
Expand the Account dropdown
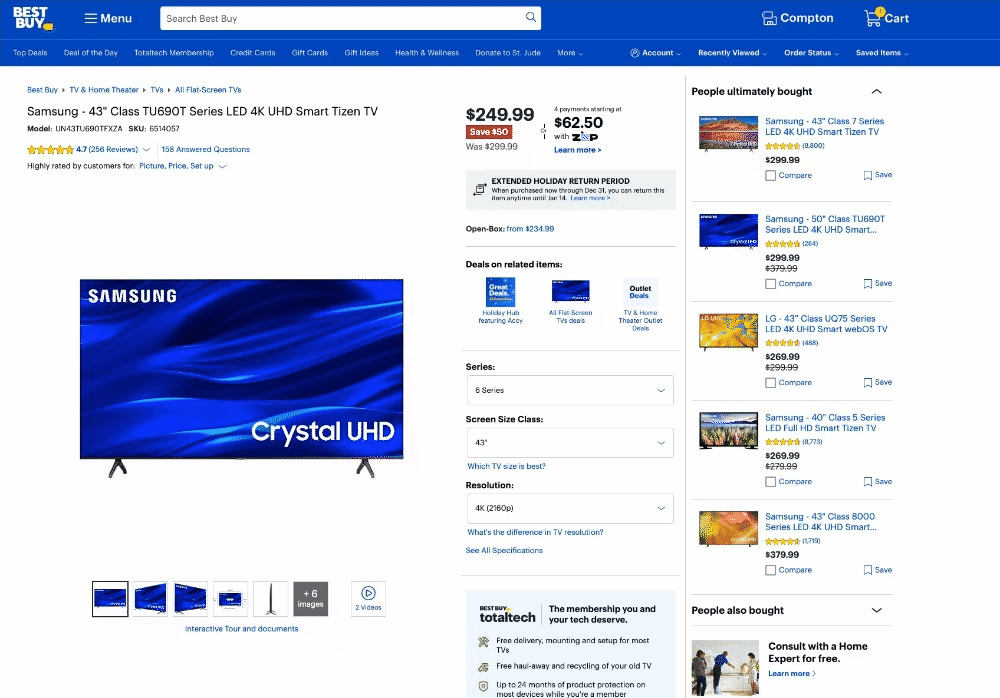tap(656, 53)
